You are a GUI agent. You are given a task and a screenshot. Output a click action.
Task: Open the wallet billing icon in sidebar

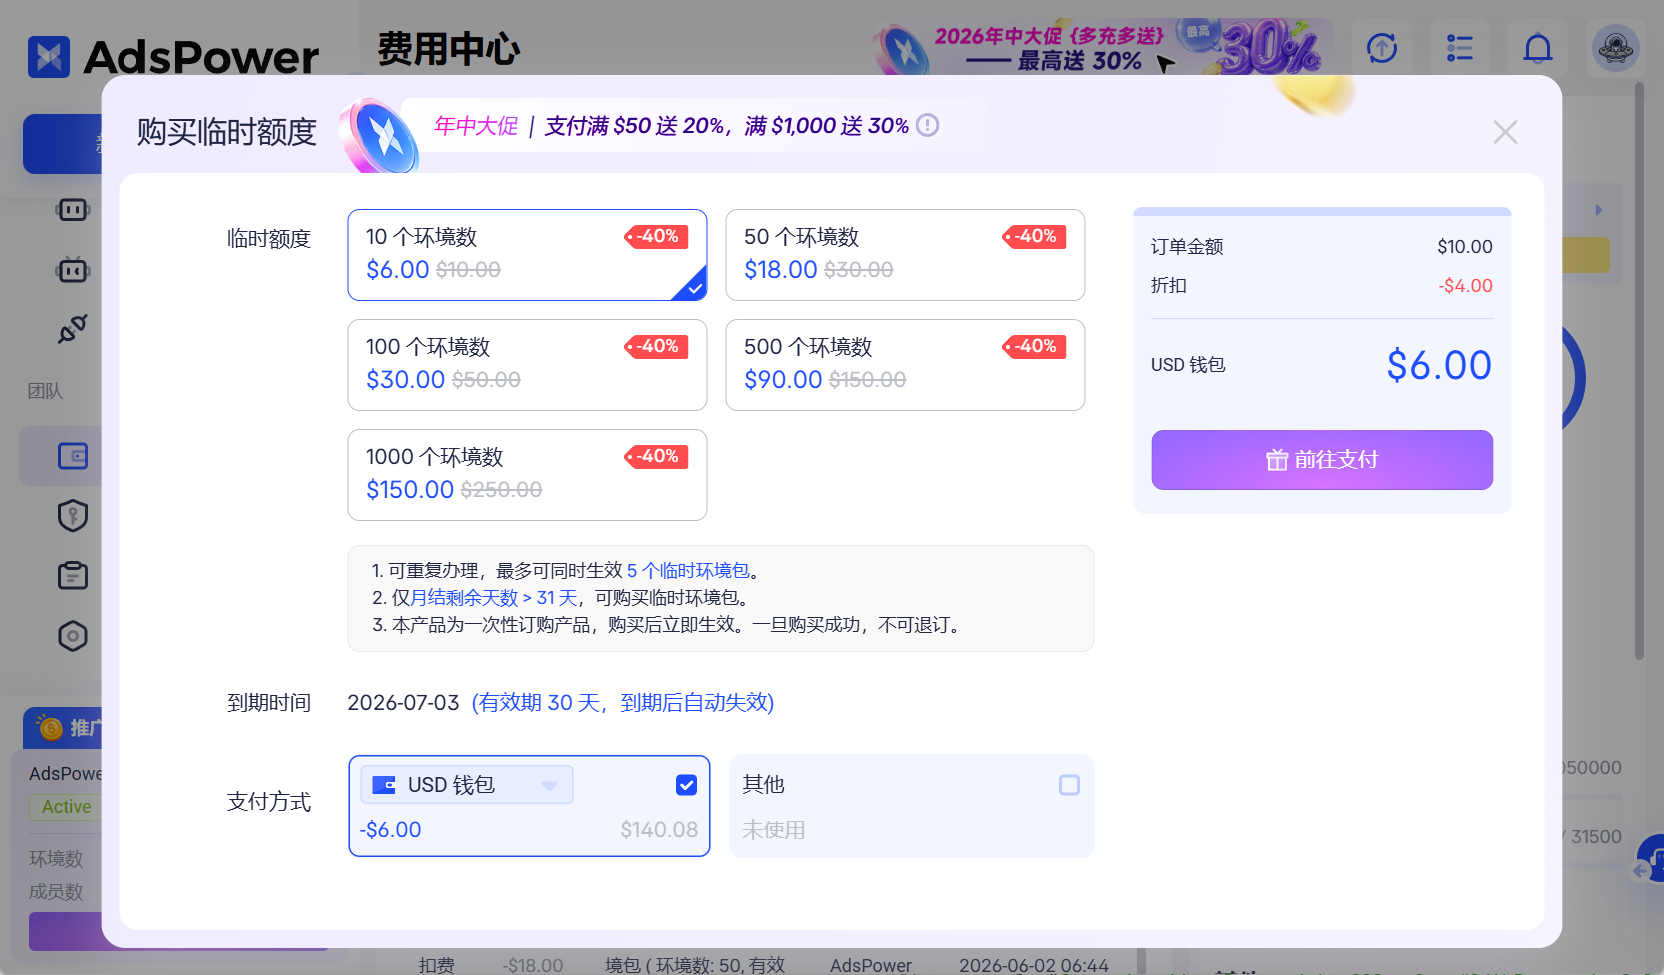(x=73, y=456)
